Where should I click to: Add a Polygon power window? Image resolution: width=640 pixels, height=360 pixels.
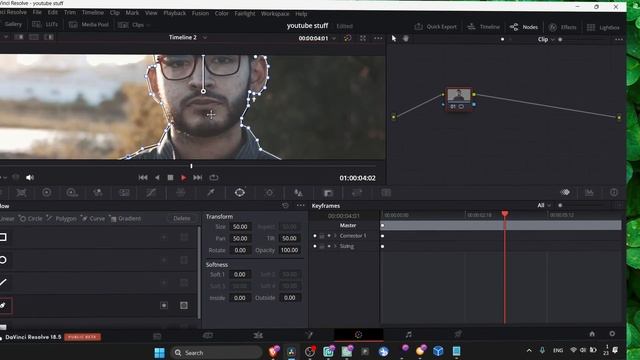click(61, 219)
